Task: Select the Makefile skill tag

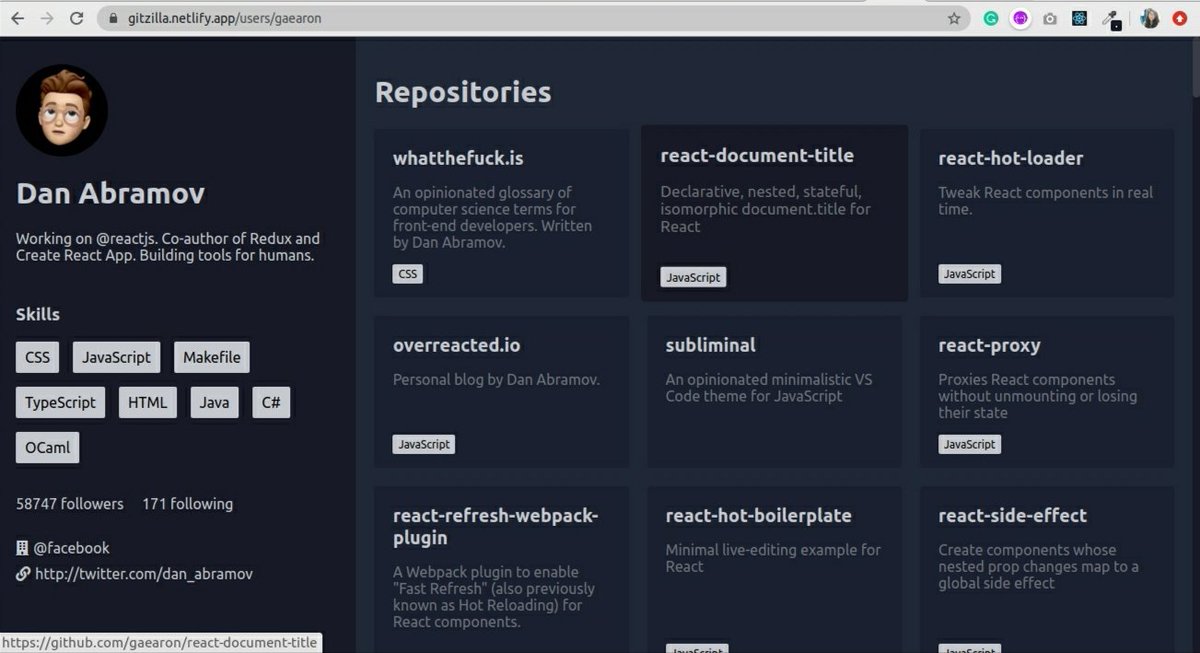Action: tap(213, 357)
